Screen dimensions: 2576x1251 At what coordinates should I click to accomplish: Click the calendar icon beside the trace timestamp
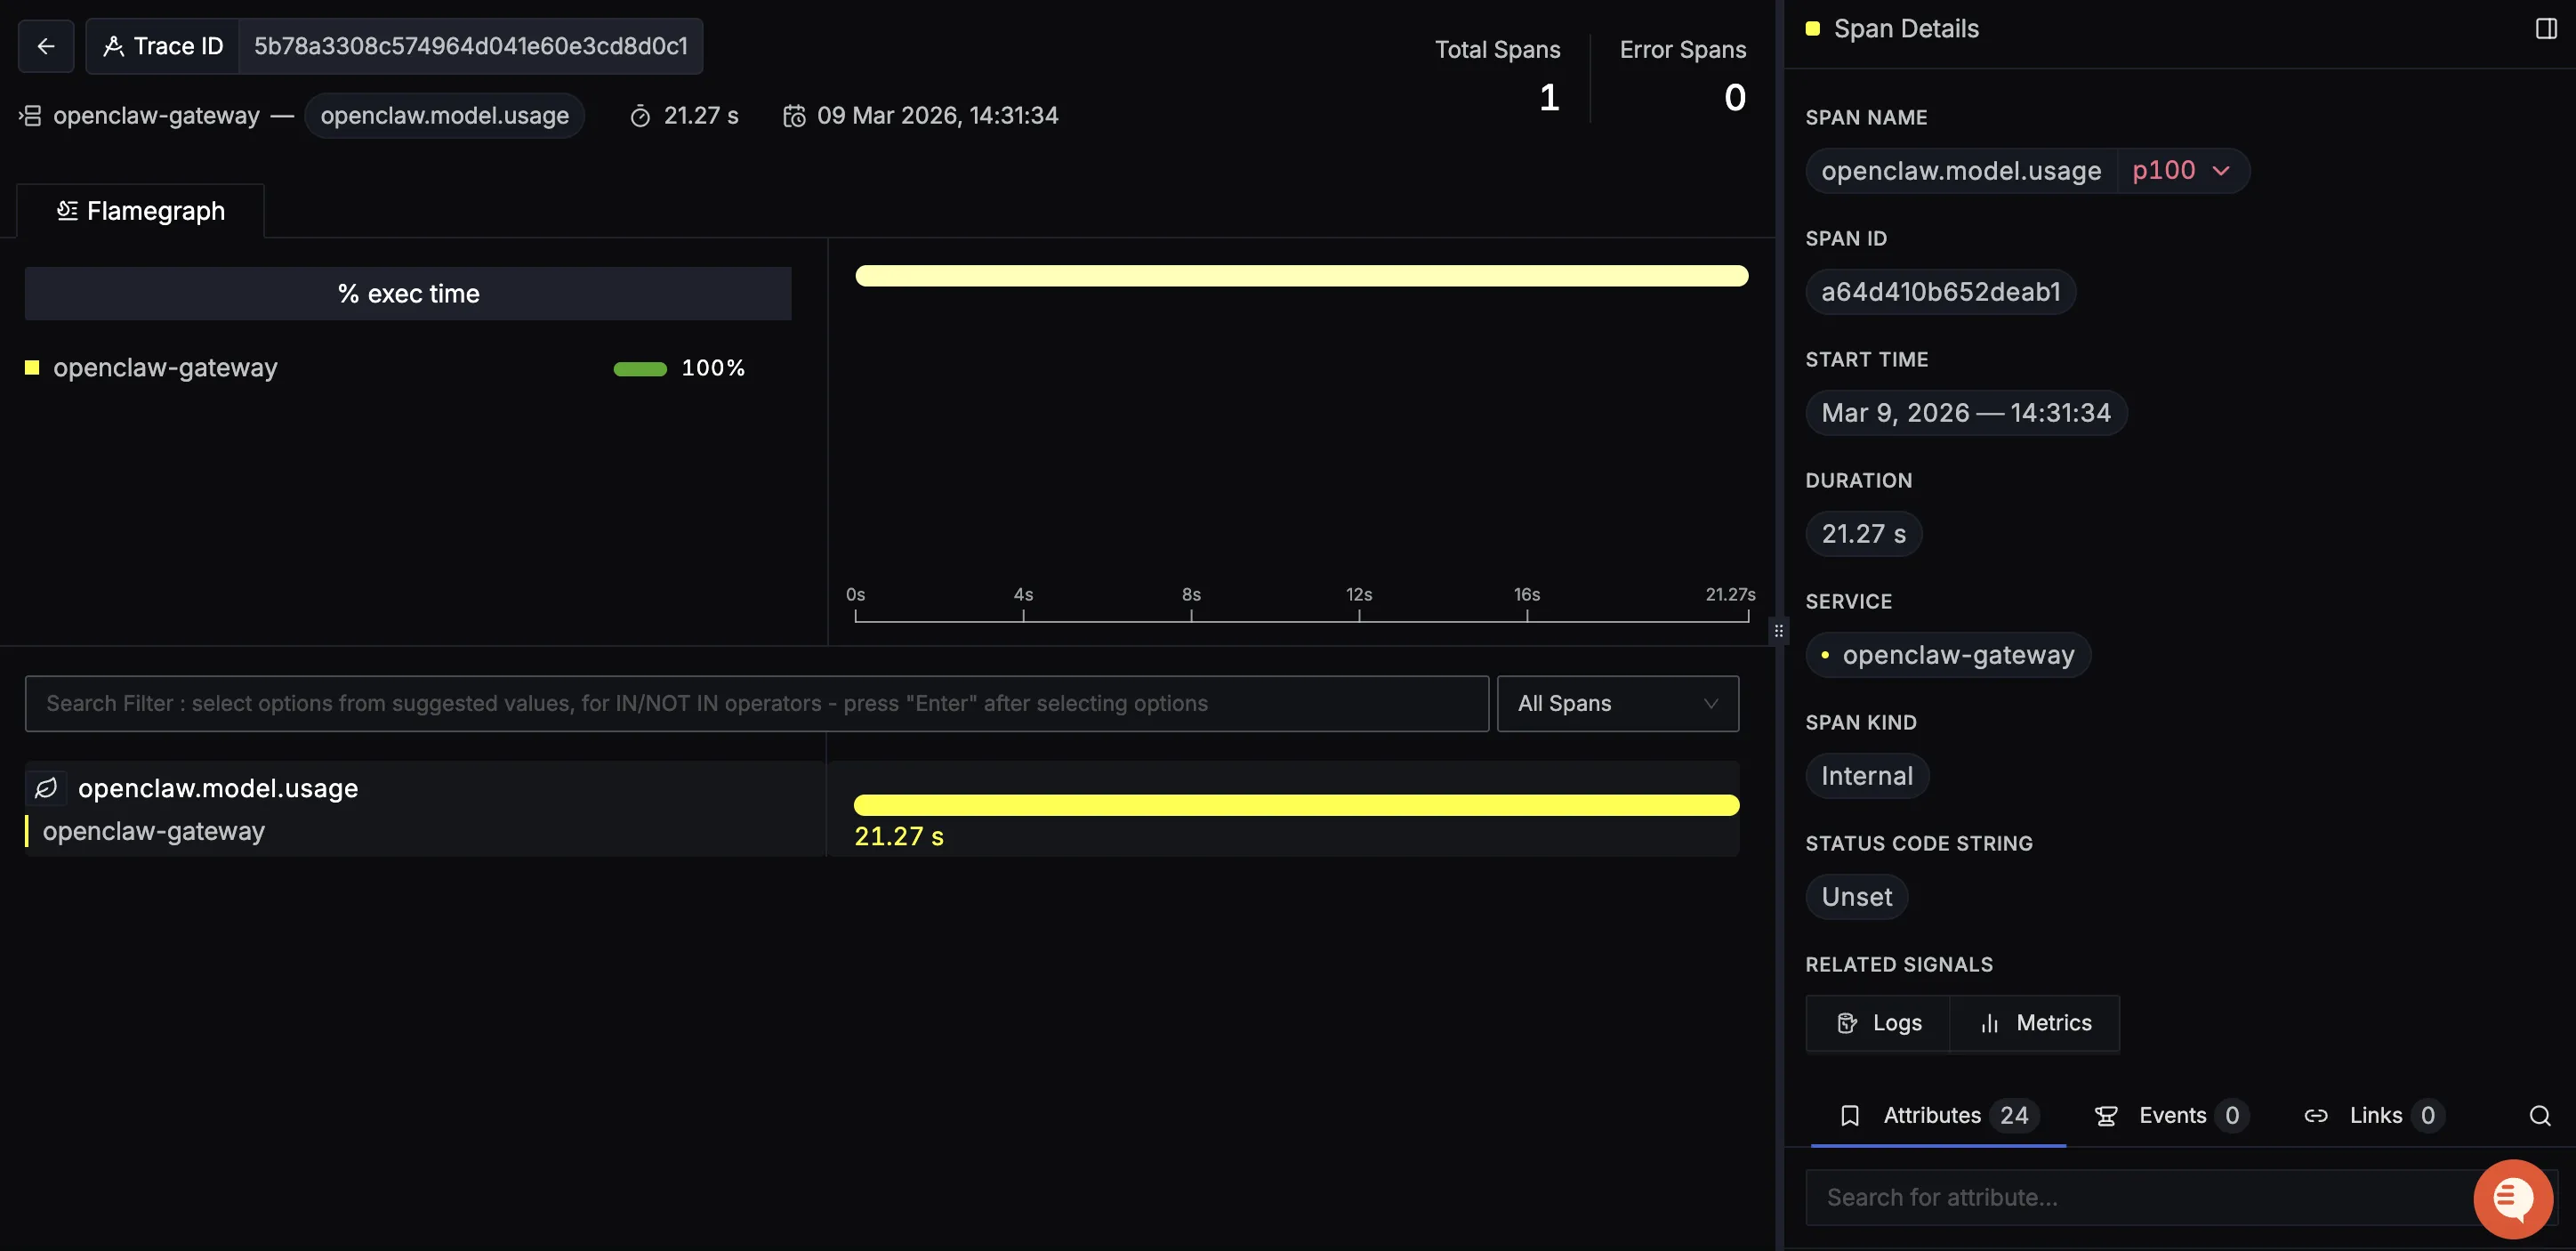pos(795,115)
